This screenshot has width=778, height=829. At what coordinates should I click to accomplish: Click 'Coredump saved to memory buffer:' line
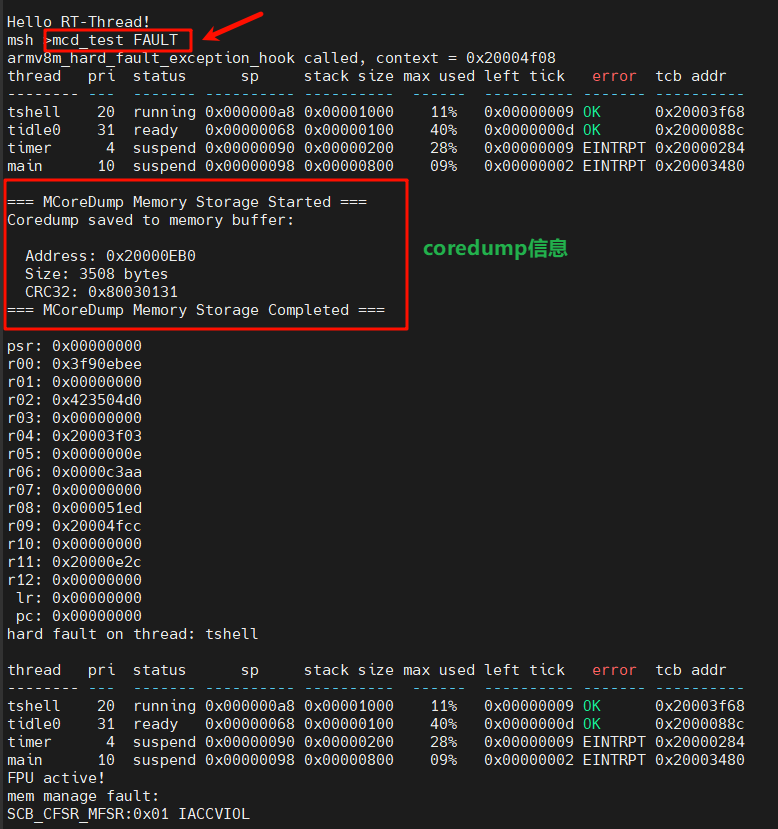pyautogui.click(x=151, y=220)
